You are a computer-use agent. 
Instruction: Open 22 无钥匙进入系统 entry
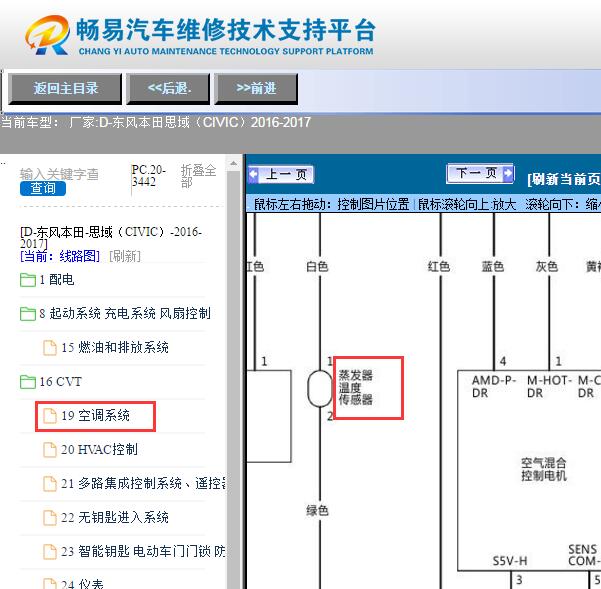point(115,518)
